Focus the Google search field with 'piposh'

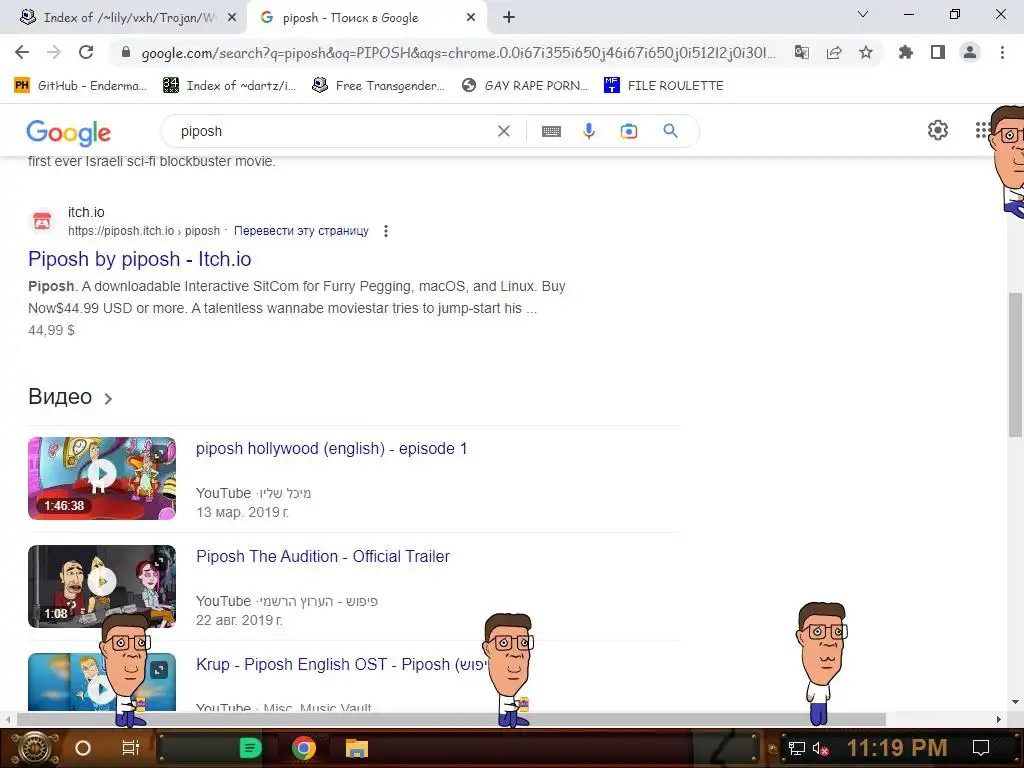pyautogui.click(x=333, y=131)
